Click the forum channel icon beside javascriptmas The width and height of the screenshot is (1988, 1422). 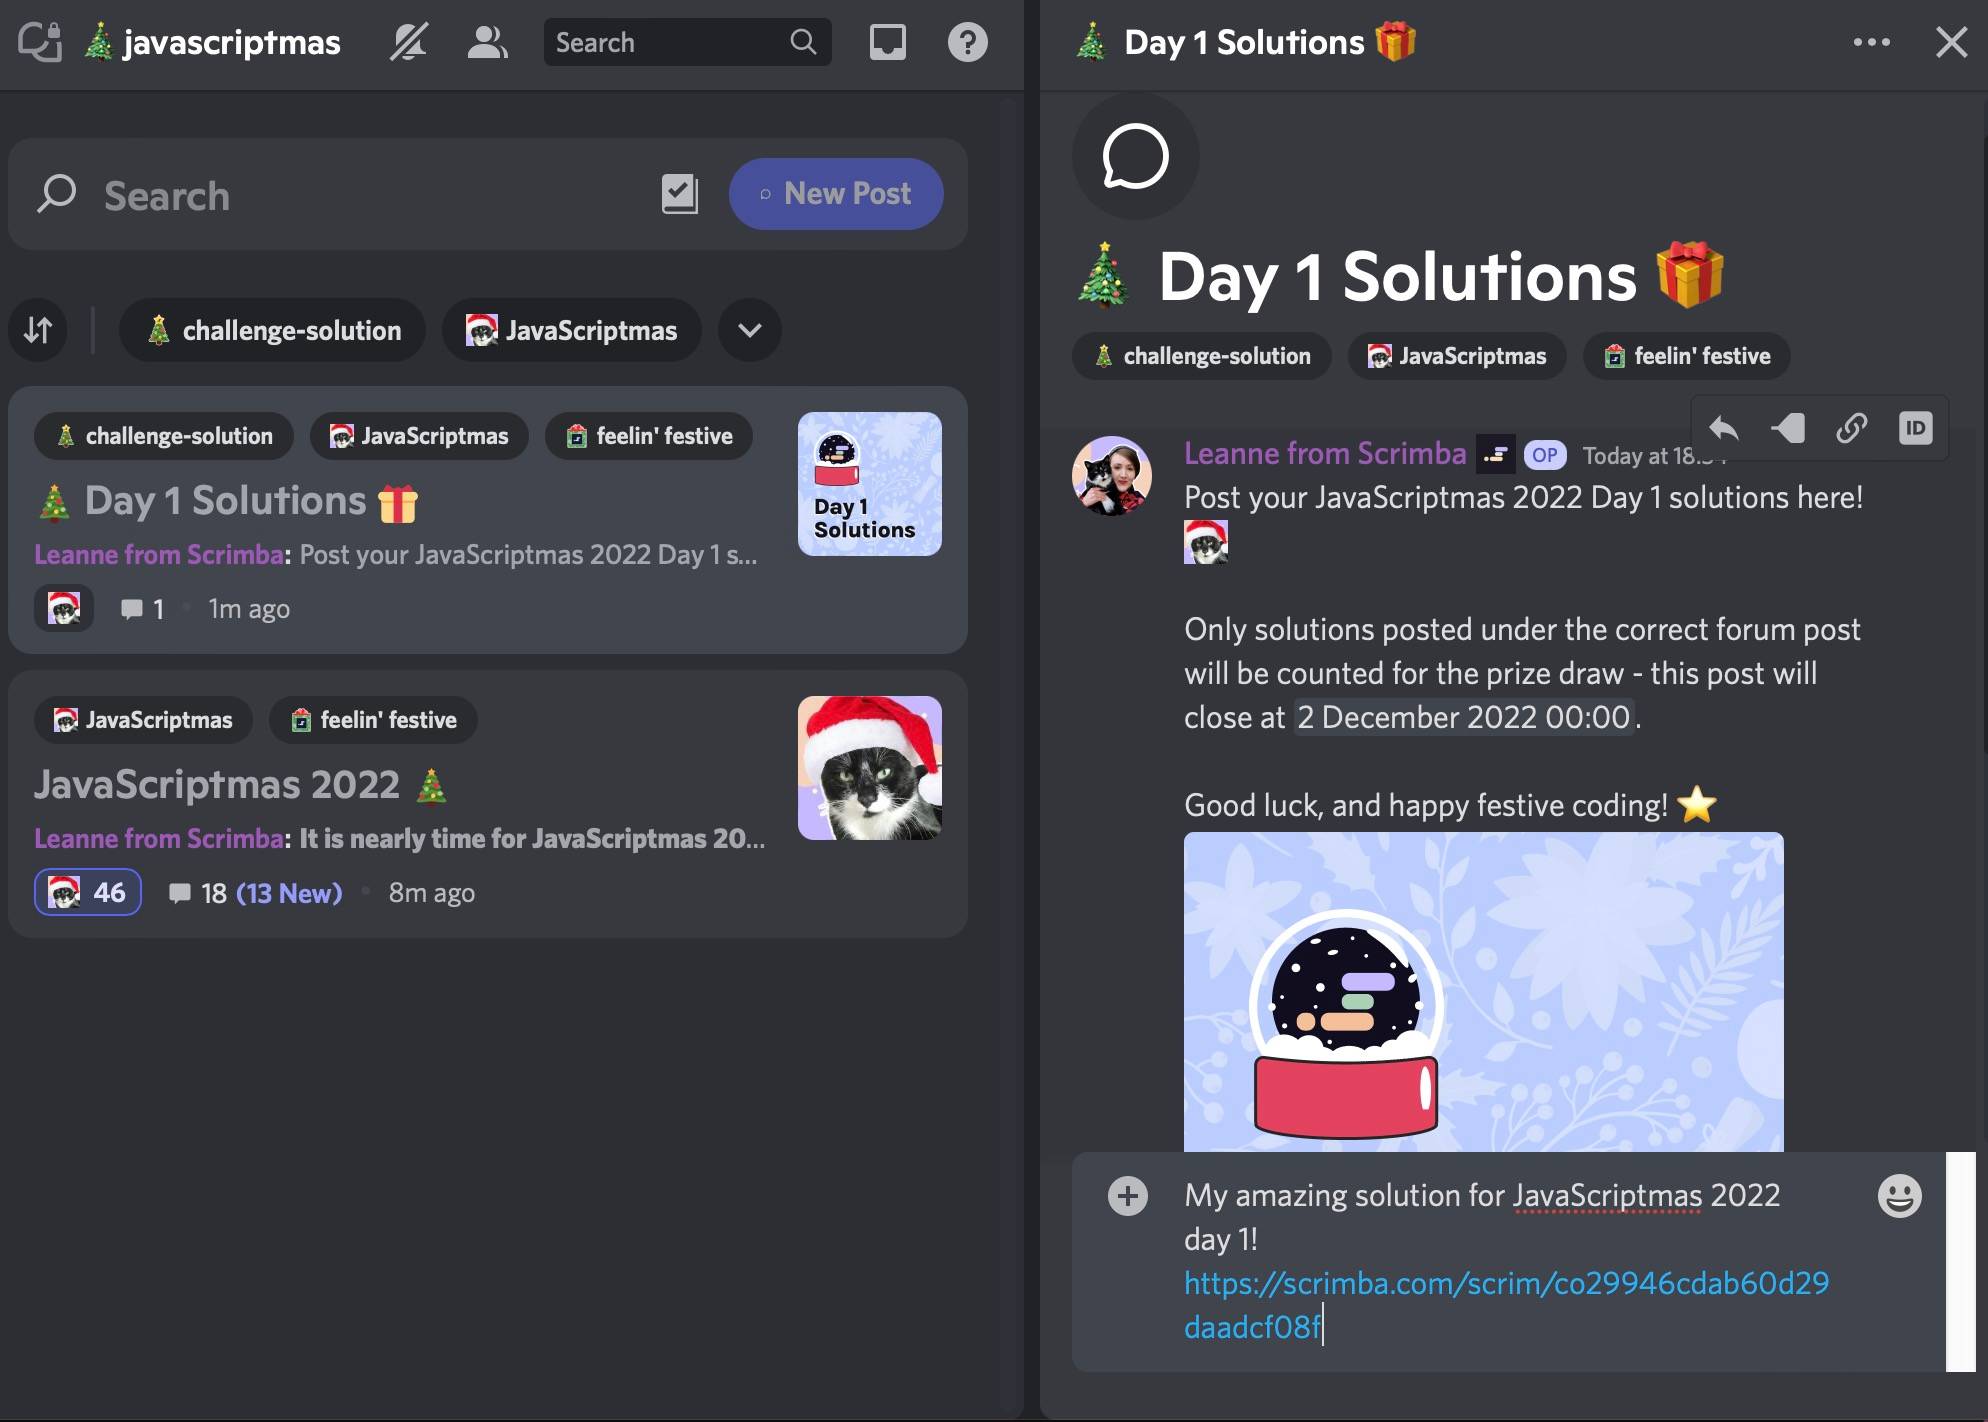pyautogui.click(x=40, y=42)
